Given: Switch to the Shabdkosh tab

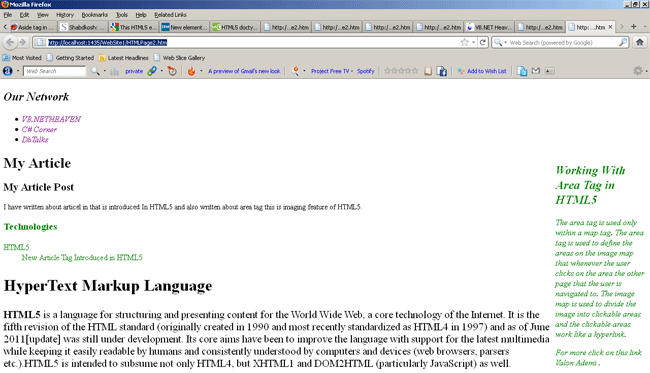Looking at the screenshot, I should [82, 27].
